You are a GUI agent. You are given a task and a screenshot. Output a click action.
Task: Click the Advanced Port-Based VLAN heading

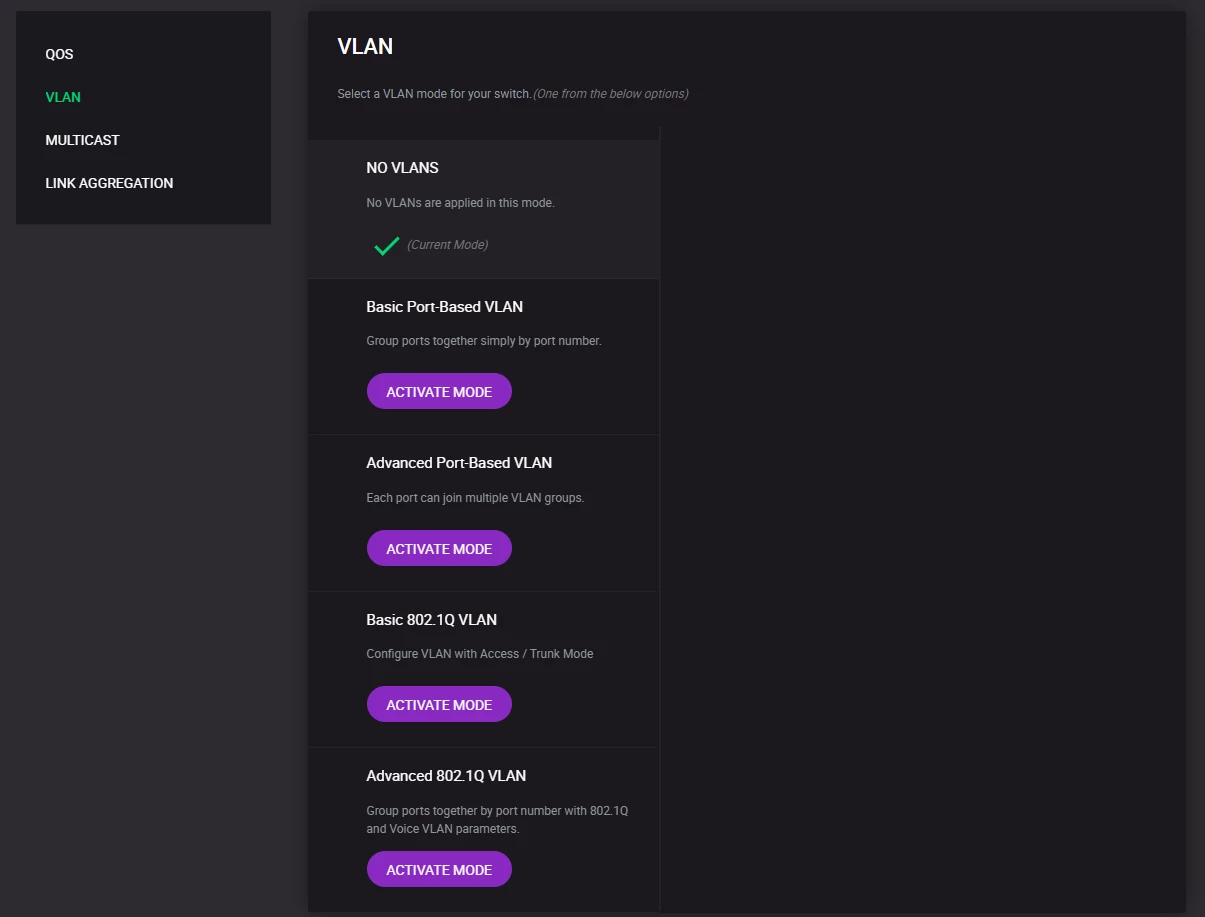point(459,463)
